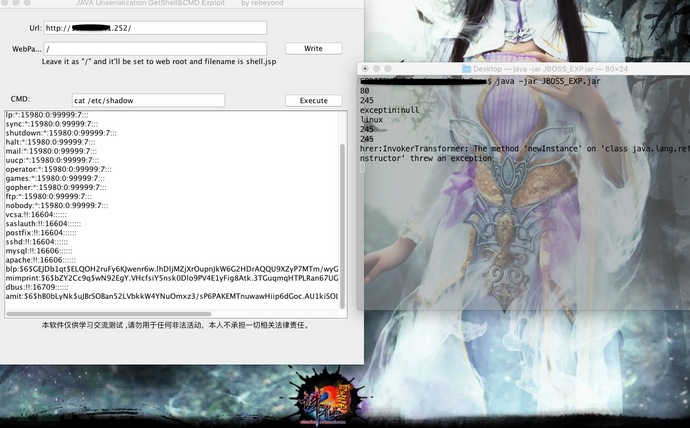Click the output area vertical scrollbar

click(x=343, y=227)
